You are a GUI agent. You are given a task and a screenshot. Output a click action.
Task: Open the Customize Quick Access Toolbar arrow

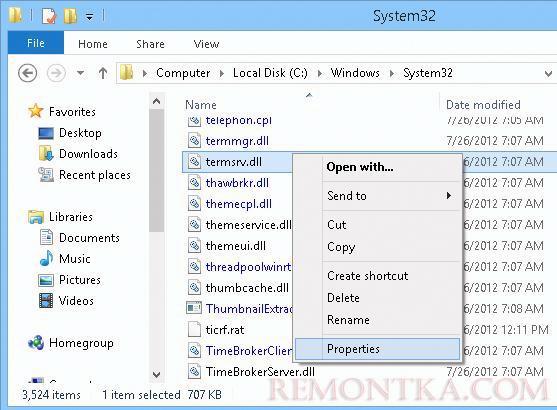[90, 17]
